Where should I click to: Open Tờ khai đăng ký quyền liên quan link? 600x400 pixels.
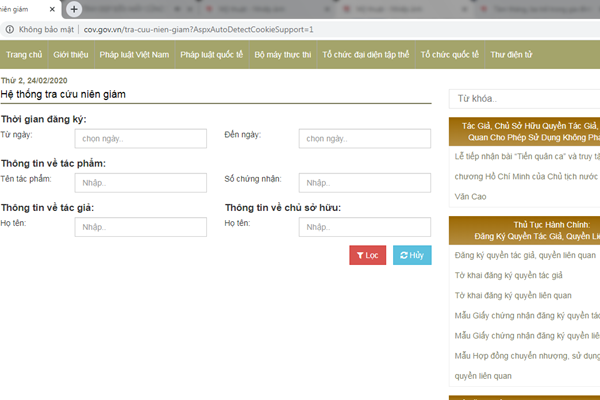(x=513, y=296)
